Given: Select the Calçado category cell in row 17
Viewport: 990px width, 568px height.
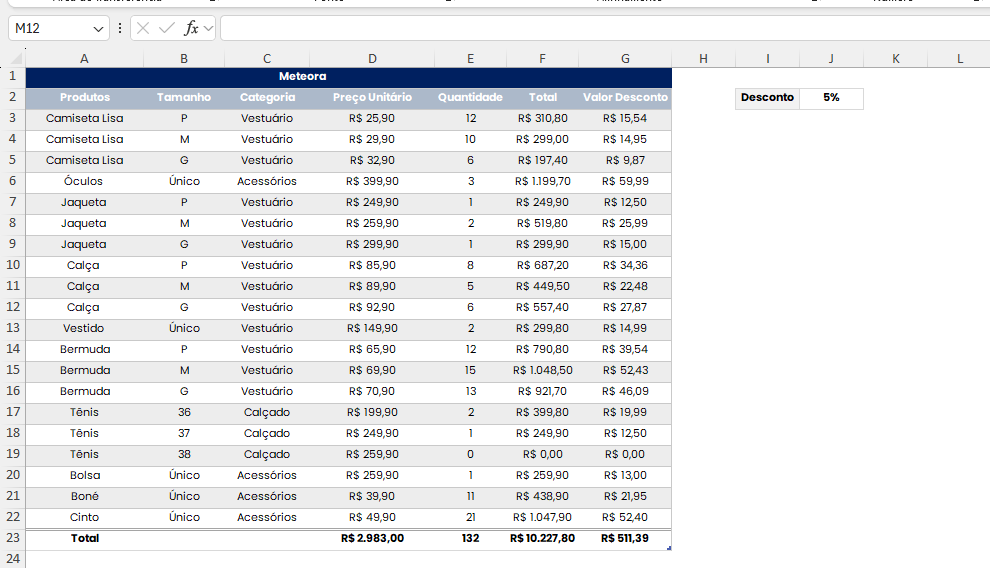Looking at the screenshot, I should tap(267, 412).
